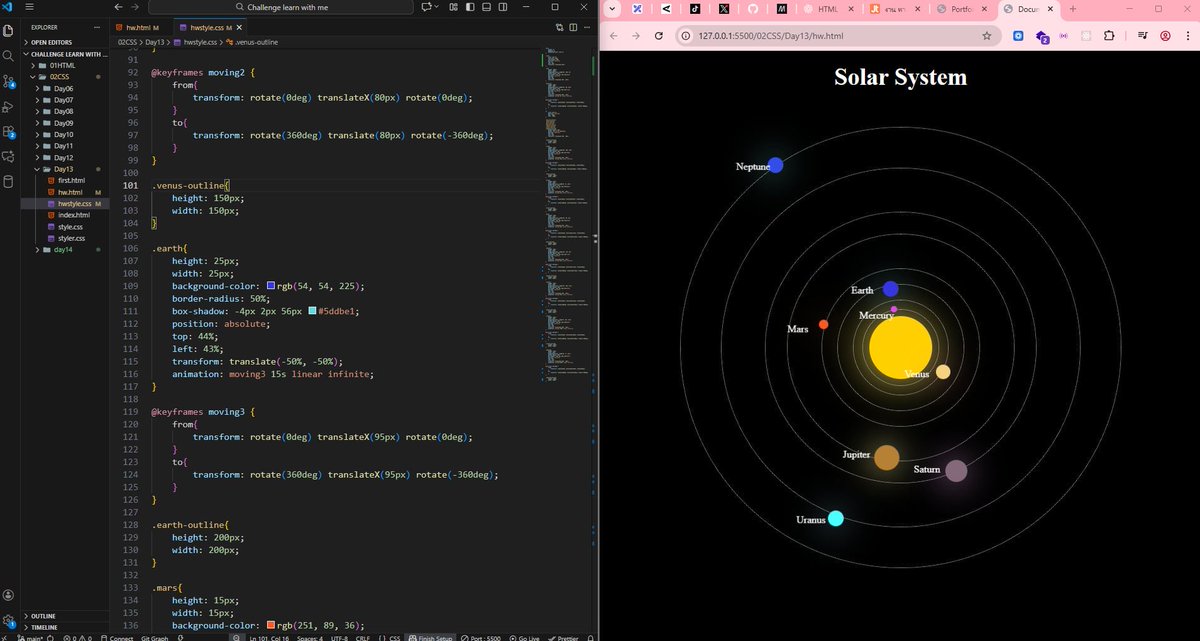The image size is (1200, 641).
Task: Click the orange rgb(251, 89, 36) color swatch
Action: 272,625
